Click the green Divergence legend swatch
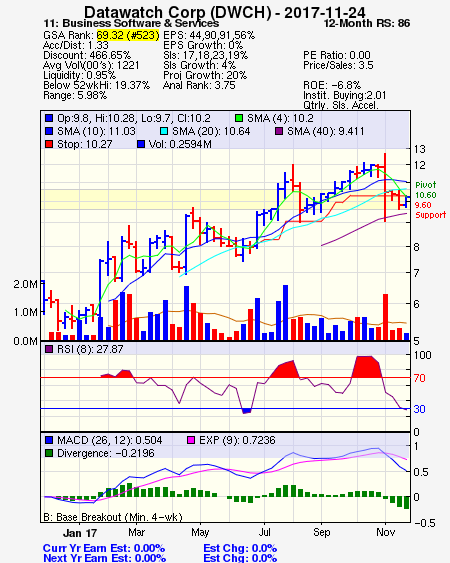 [49, 453]
